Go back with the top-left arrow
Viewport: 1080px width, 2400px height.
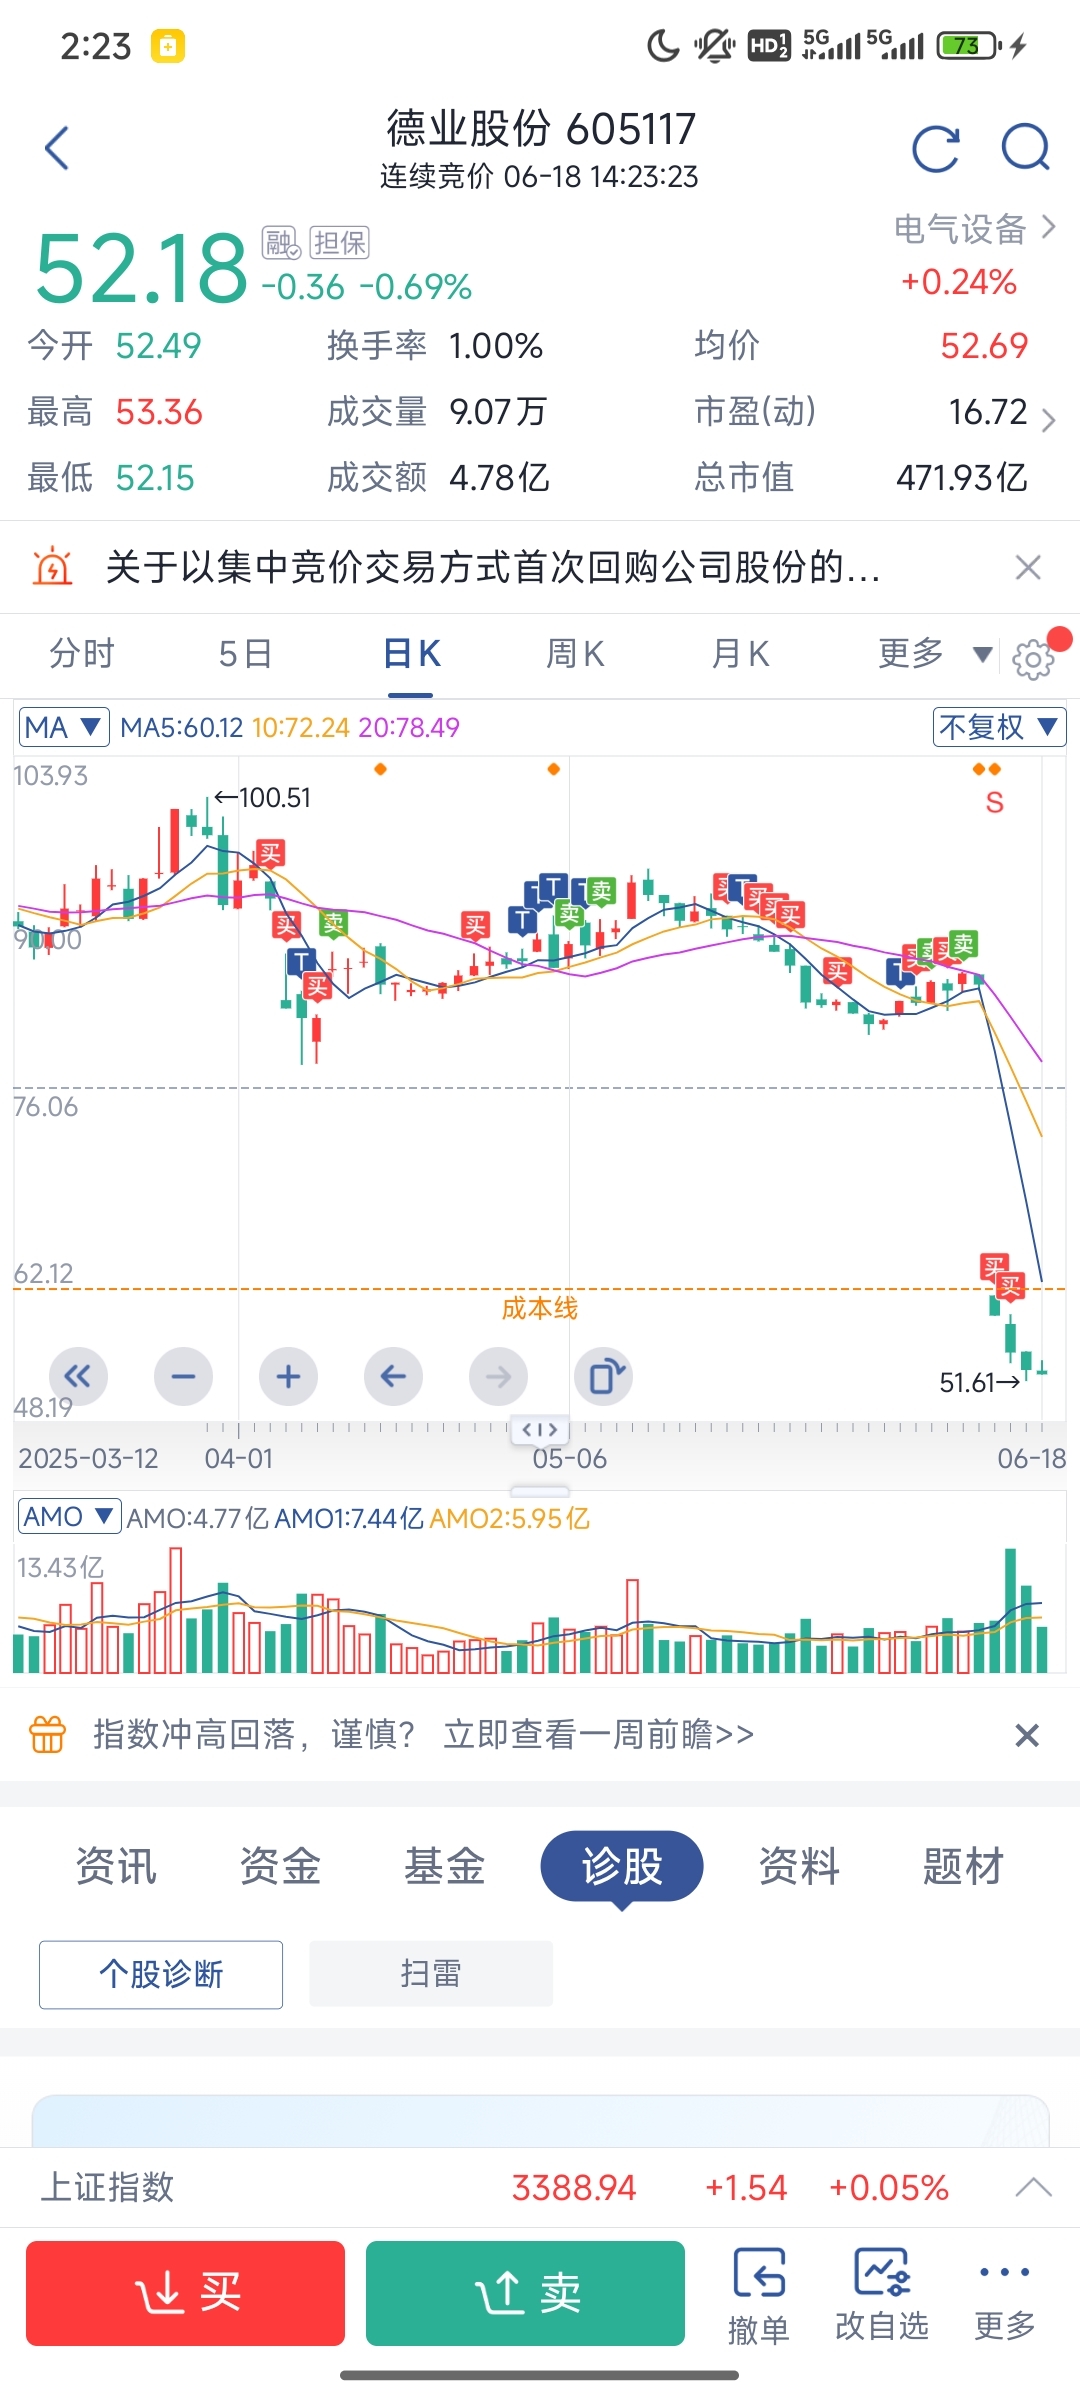[x=57, y=148]
